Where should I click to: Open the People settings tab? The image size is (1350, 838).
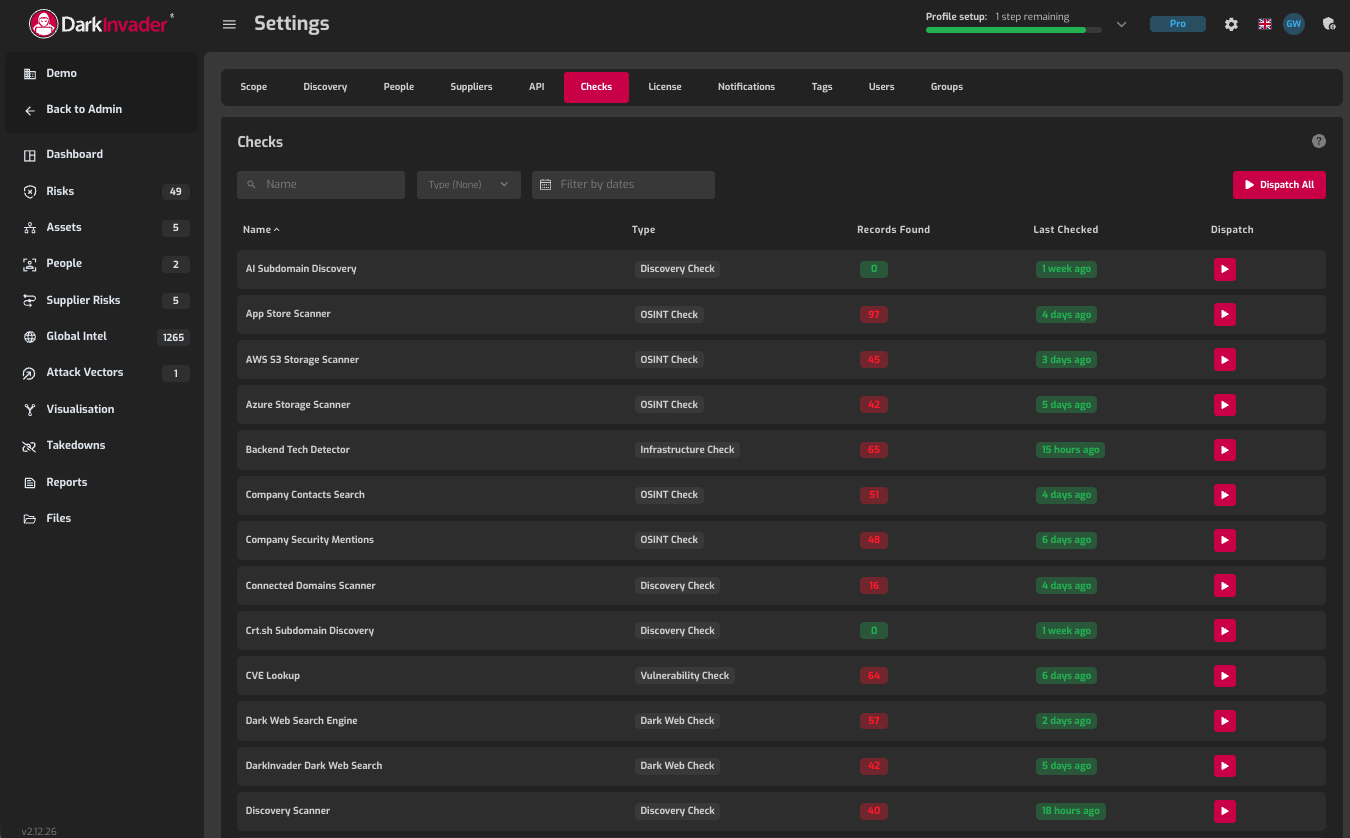pyautogui.click(x=399, y=87)
